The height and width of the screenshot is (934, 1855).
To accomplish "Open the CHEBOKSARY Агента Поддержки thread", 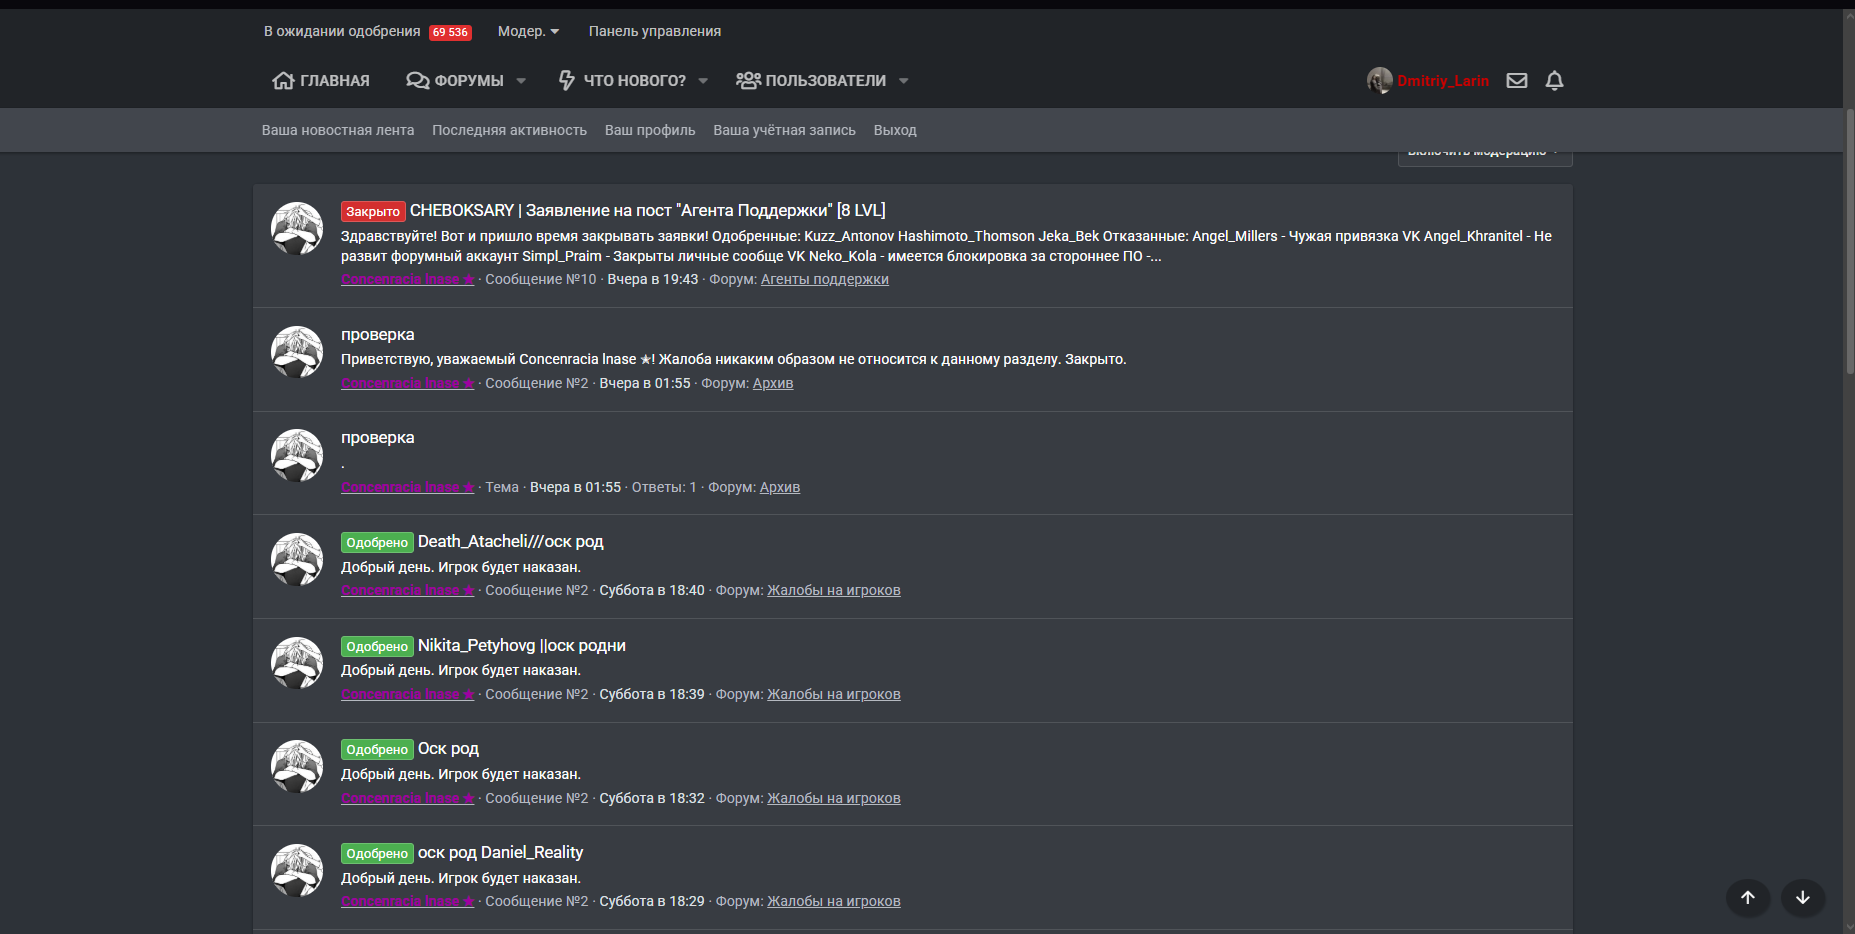I will coord(647,211).
